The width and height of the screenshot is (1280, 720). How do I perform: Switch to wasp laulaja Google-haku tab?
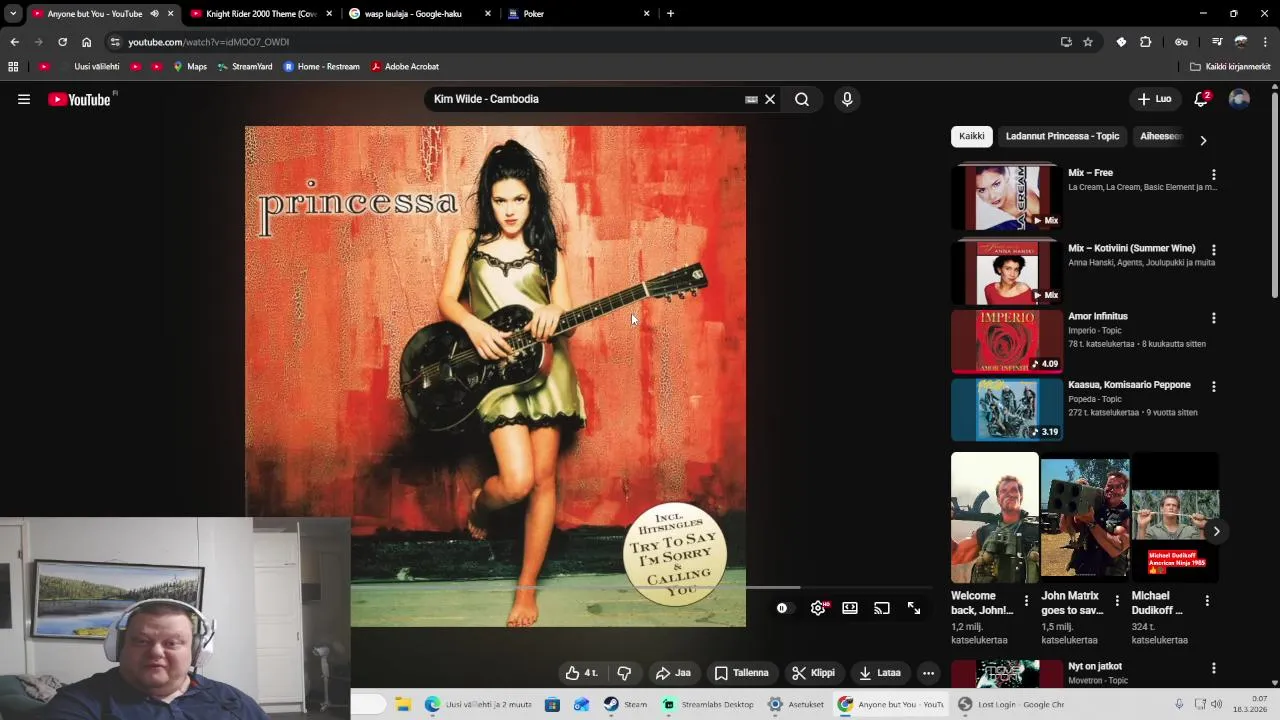pyautogui.click(x=419, y=14)
